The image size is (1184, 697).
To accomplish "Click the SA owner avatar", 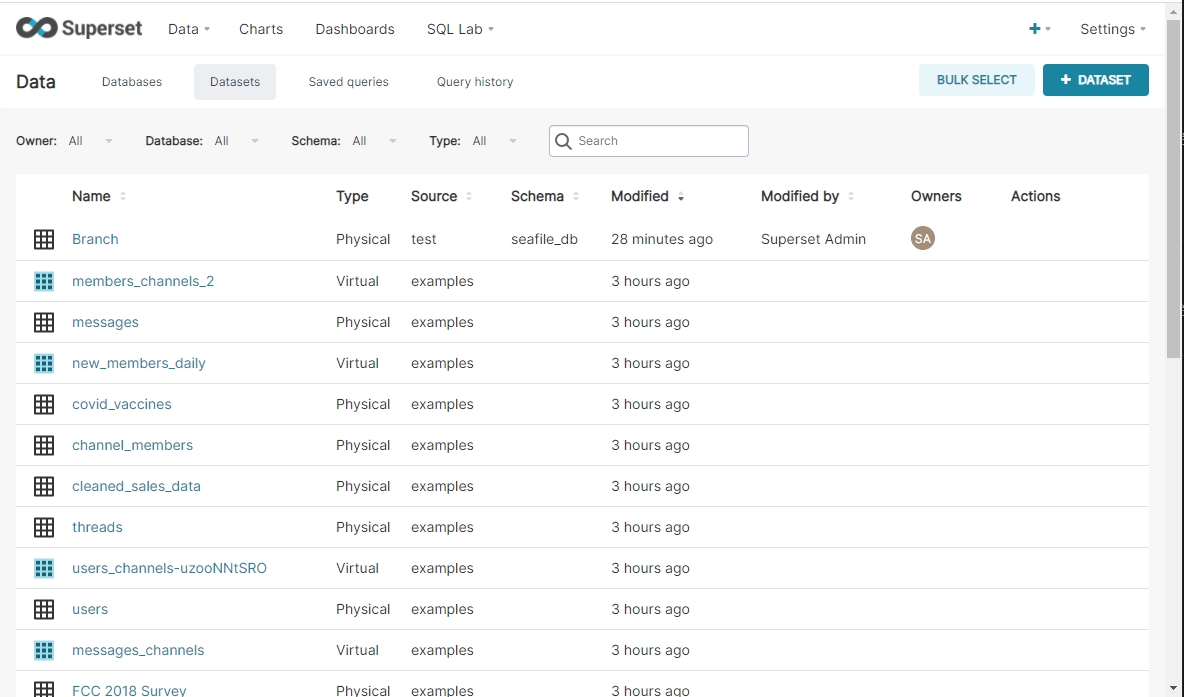I will 923,239.
